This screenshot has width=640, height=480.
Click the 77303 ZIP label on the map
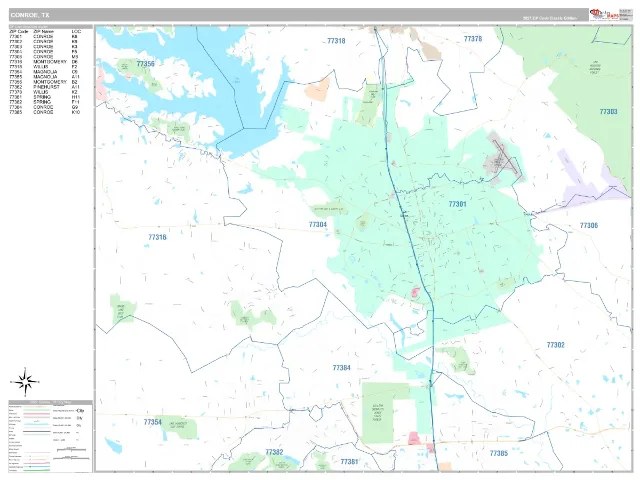(x=609, y=111)
